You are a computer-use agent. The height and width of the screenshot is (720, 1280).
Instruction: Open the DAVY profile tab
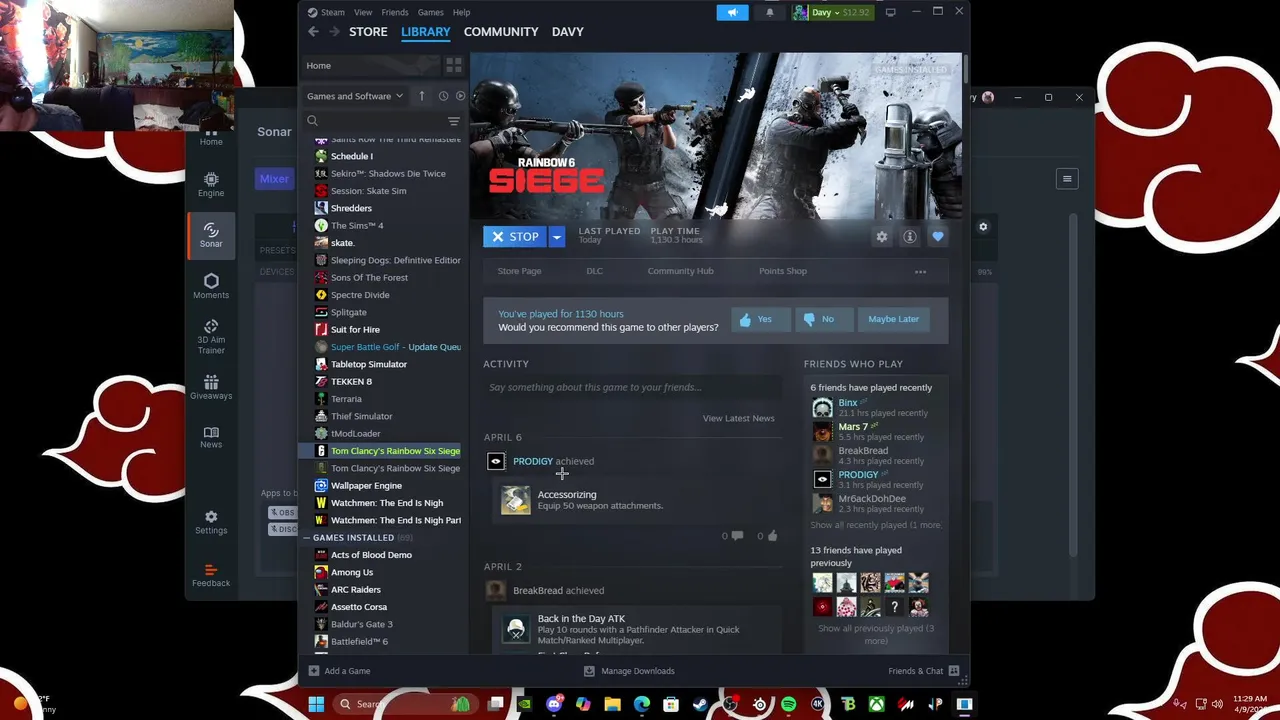click(x=568, y=32)
